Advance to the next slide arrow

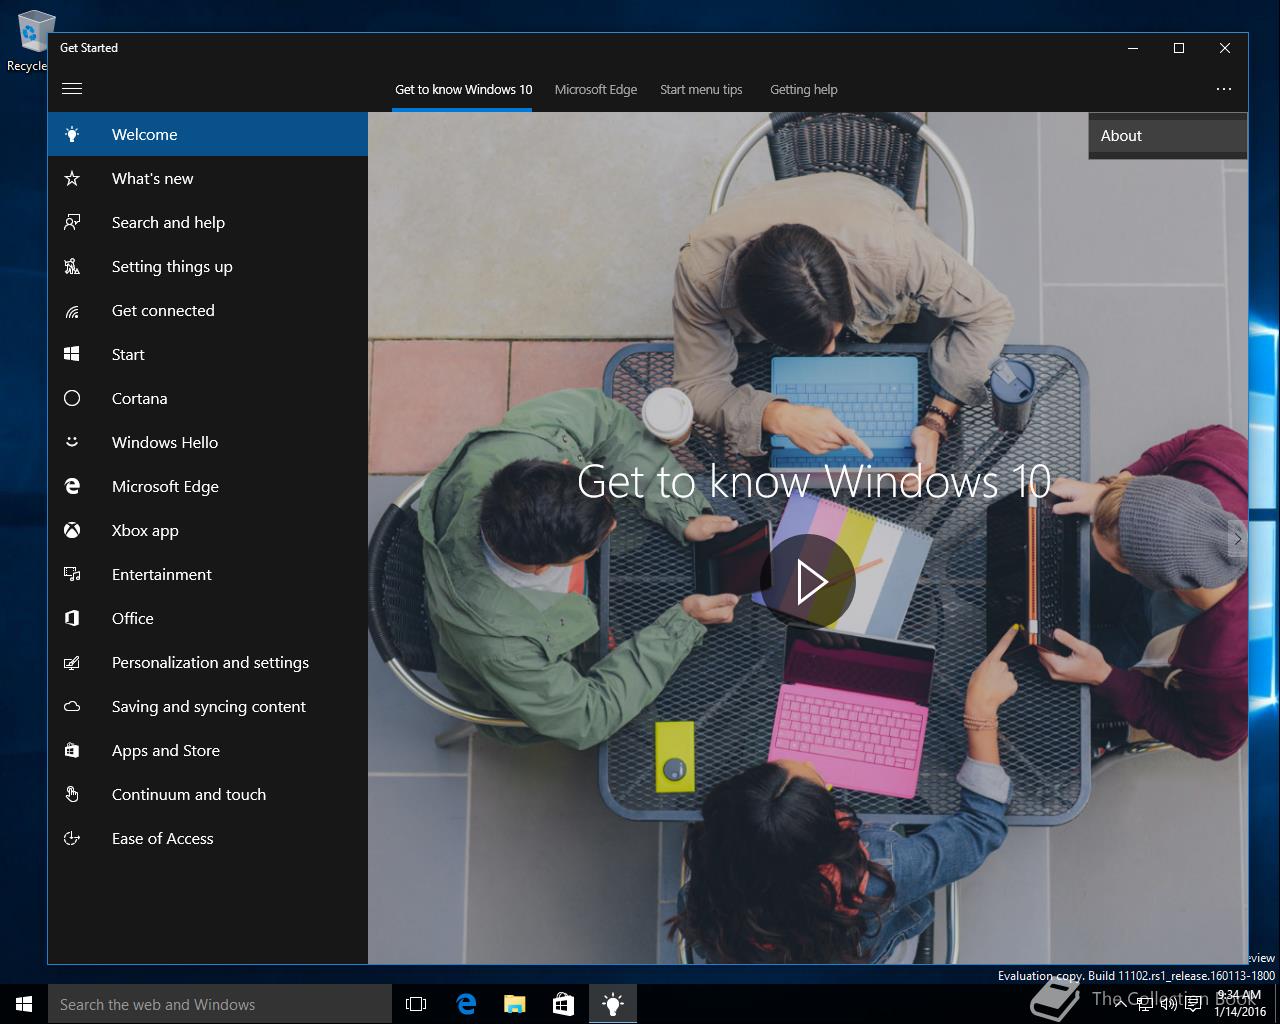pos(1237,539)
